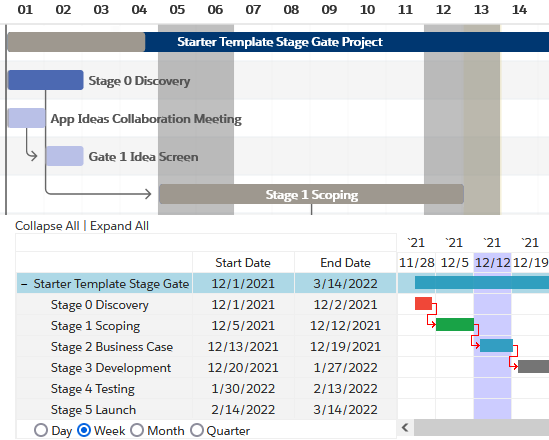The width and height of the screenshot is (549, 440).
Task: Select the Stage 5 Launch row
Action: point(207,410)
